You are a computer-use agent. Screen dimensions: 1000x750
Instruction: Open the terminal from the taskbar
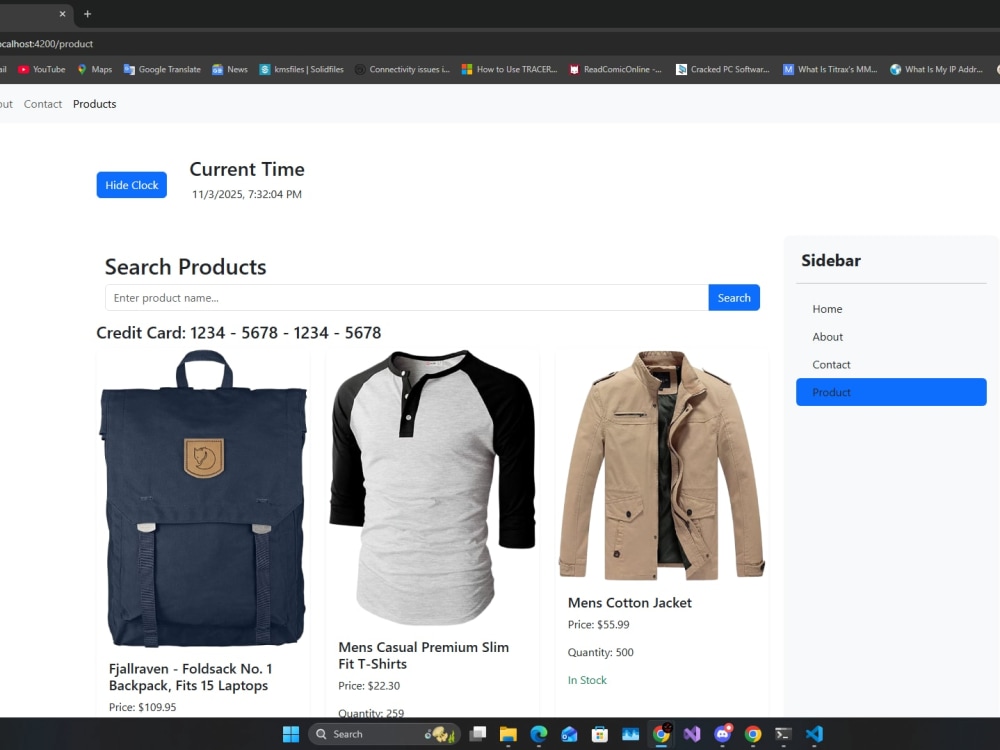pyautogui.click(x=784, y=734)
